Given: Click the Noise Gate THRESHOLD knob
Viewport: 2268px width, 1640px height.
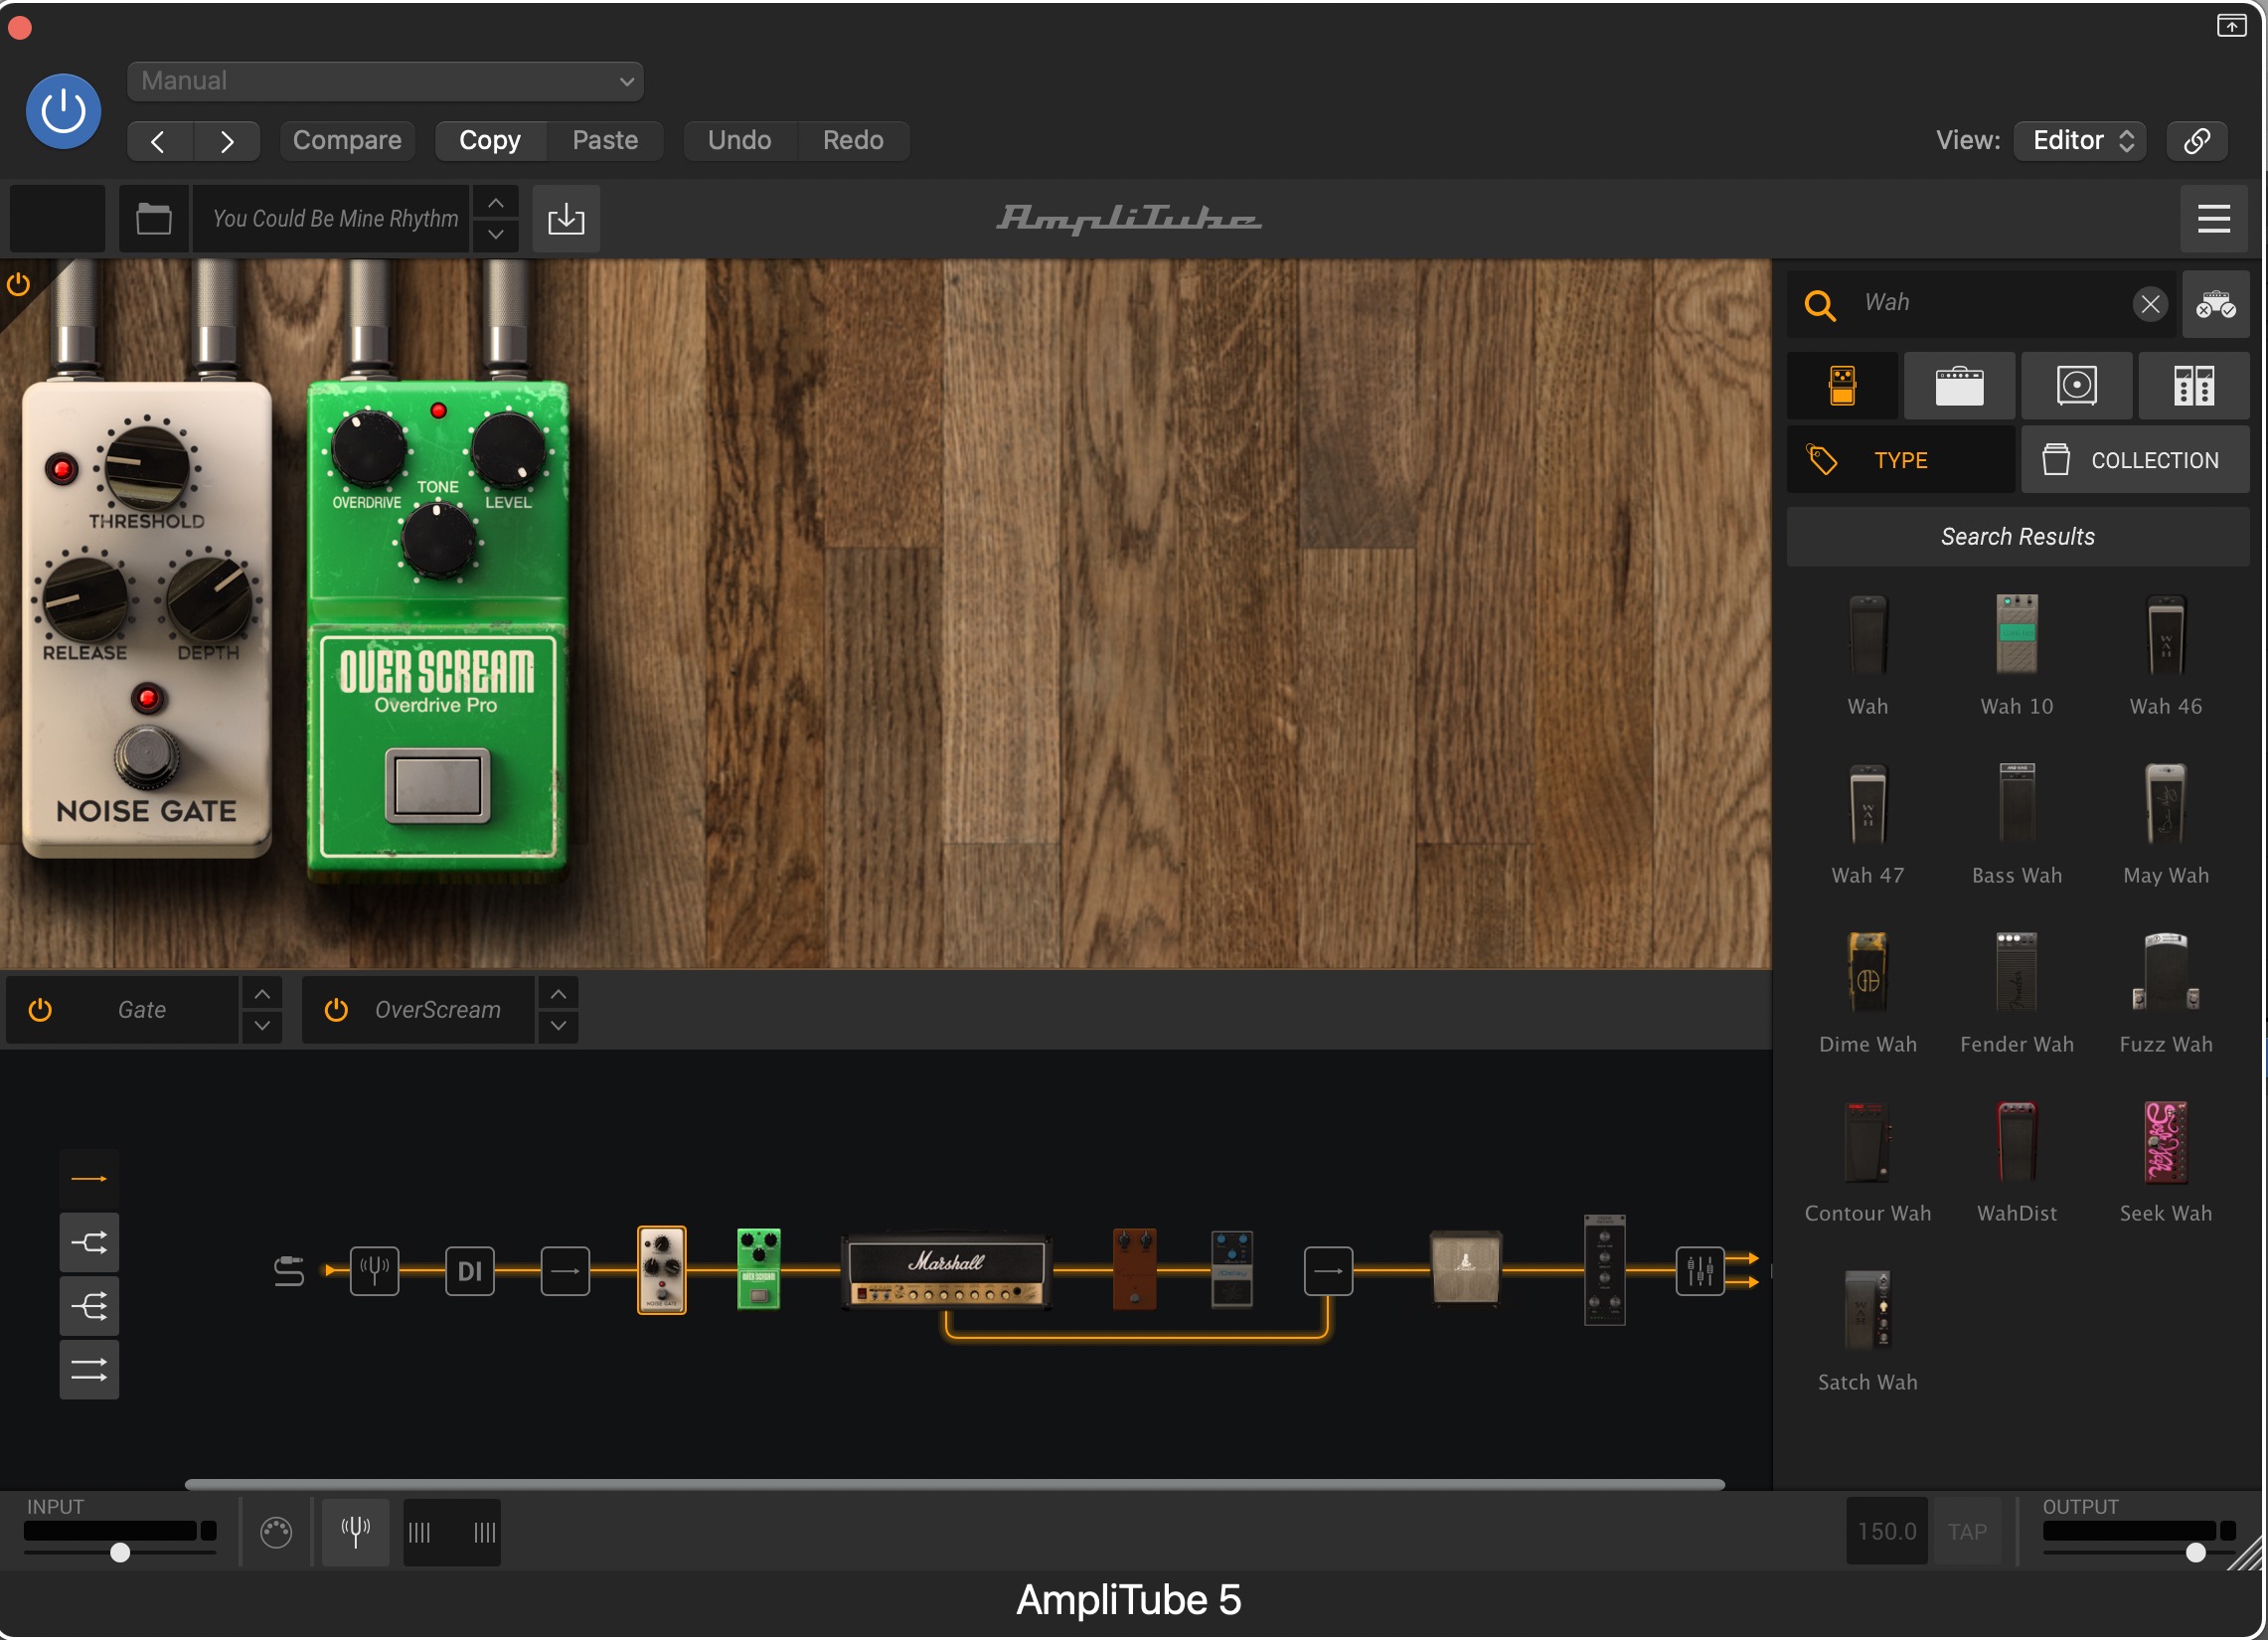Looking at the screenshot, I should tap(147, 467).
